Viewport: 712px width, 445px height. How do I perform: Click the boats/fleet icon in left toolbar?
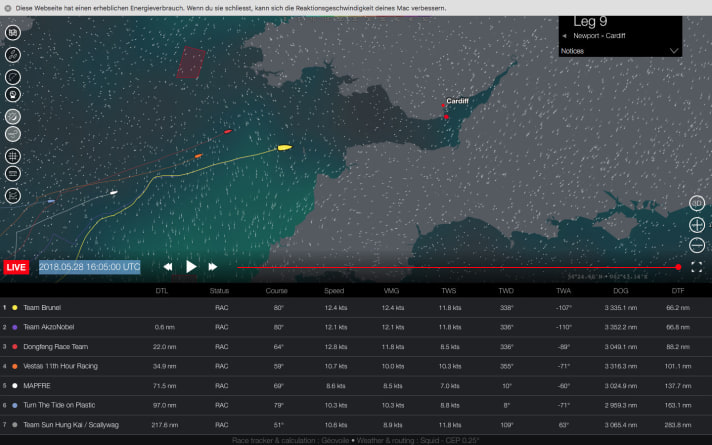pyautogui.click(x=13, y=55)
